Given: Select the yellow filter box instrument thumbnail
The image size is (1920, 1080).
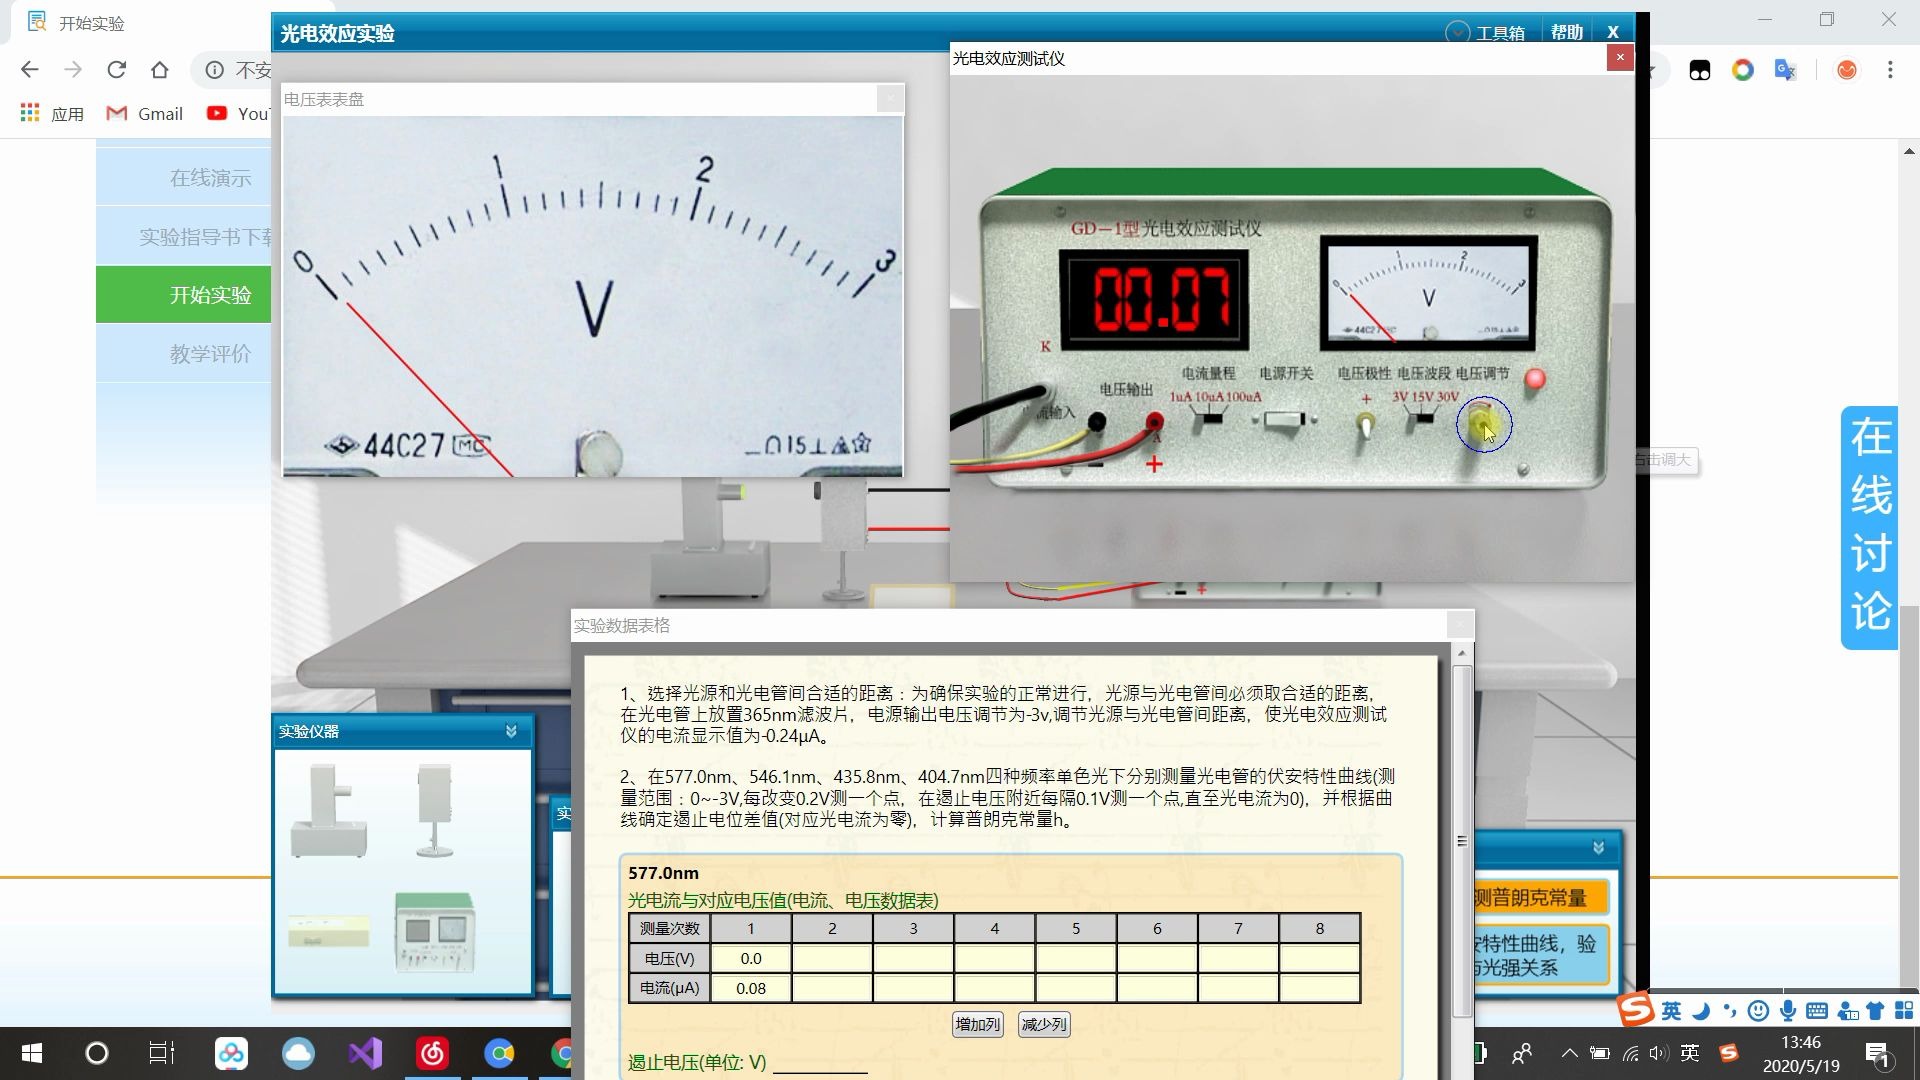Looking at the screenshot, I should click(x=329, y=931).
